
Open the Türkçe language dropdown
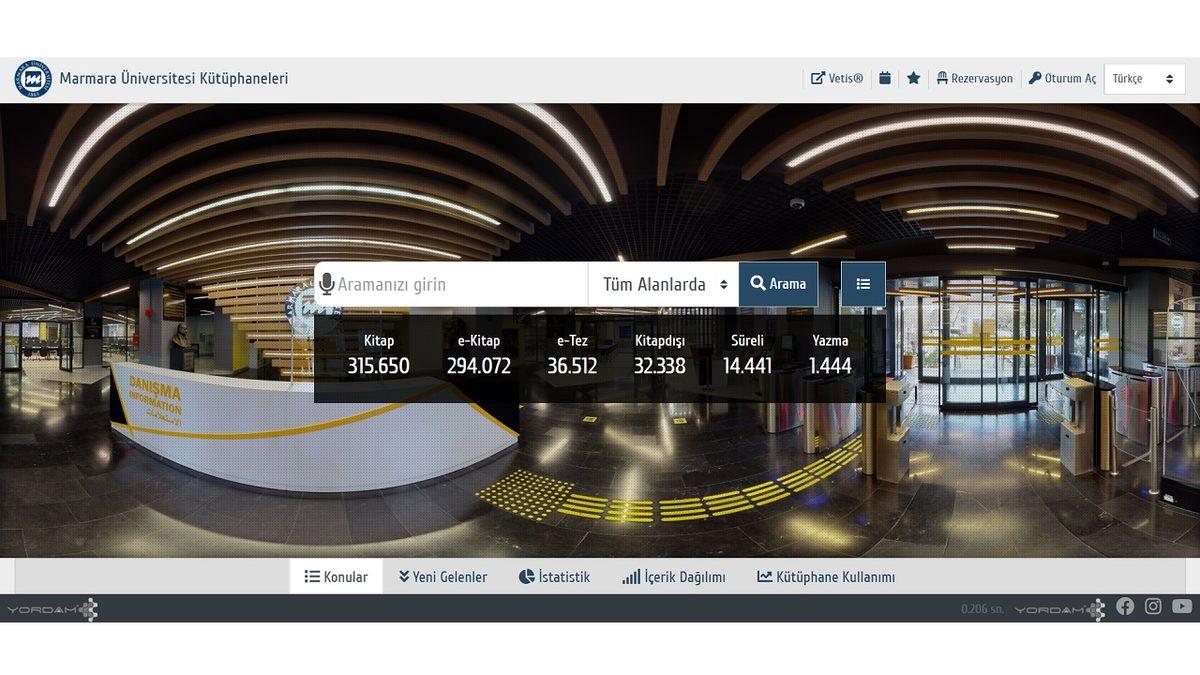[1144, 79]
